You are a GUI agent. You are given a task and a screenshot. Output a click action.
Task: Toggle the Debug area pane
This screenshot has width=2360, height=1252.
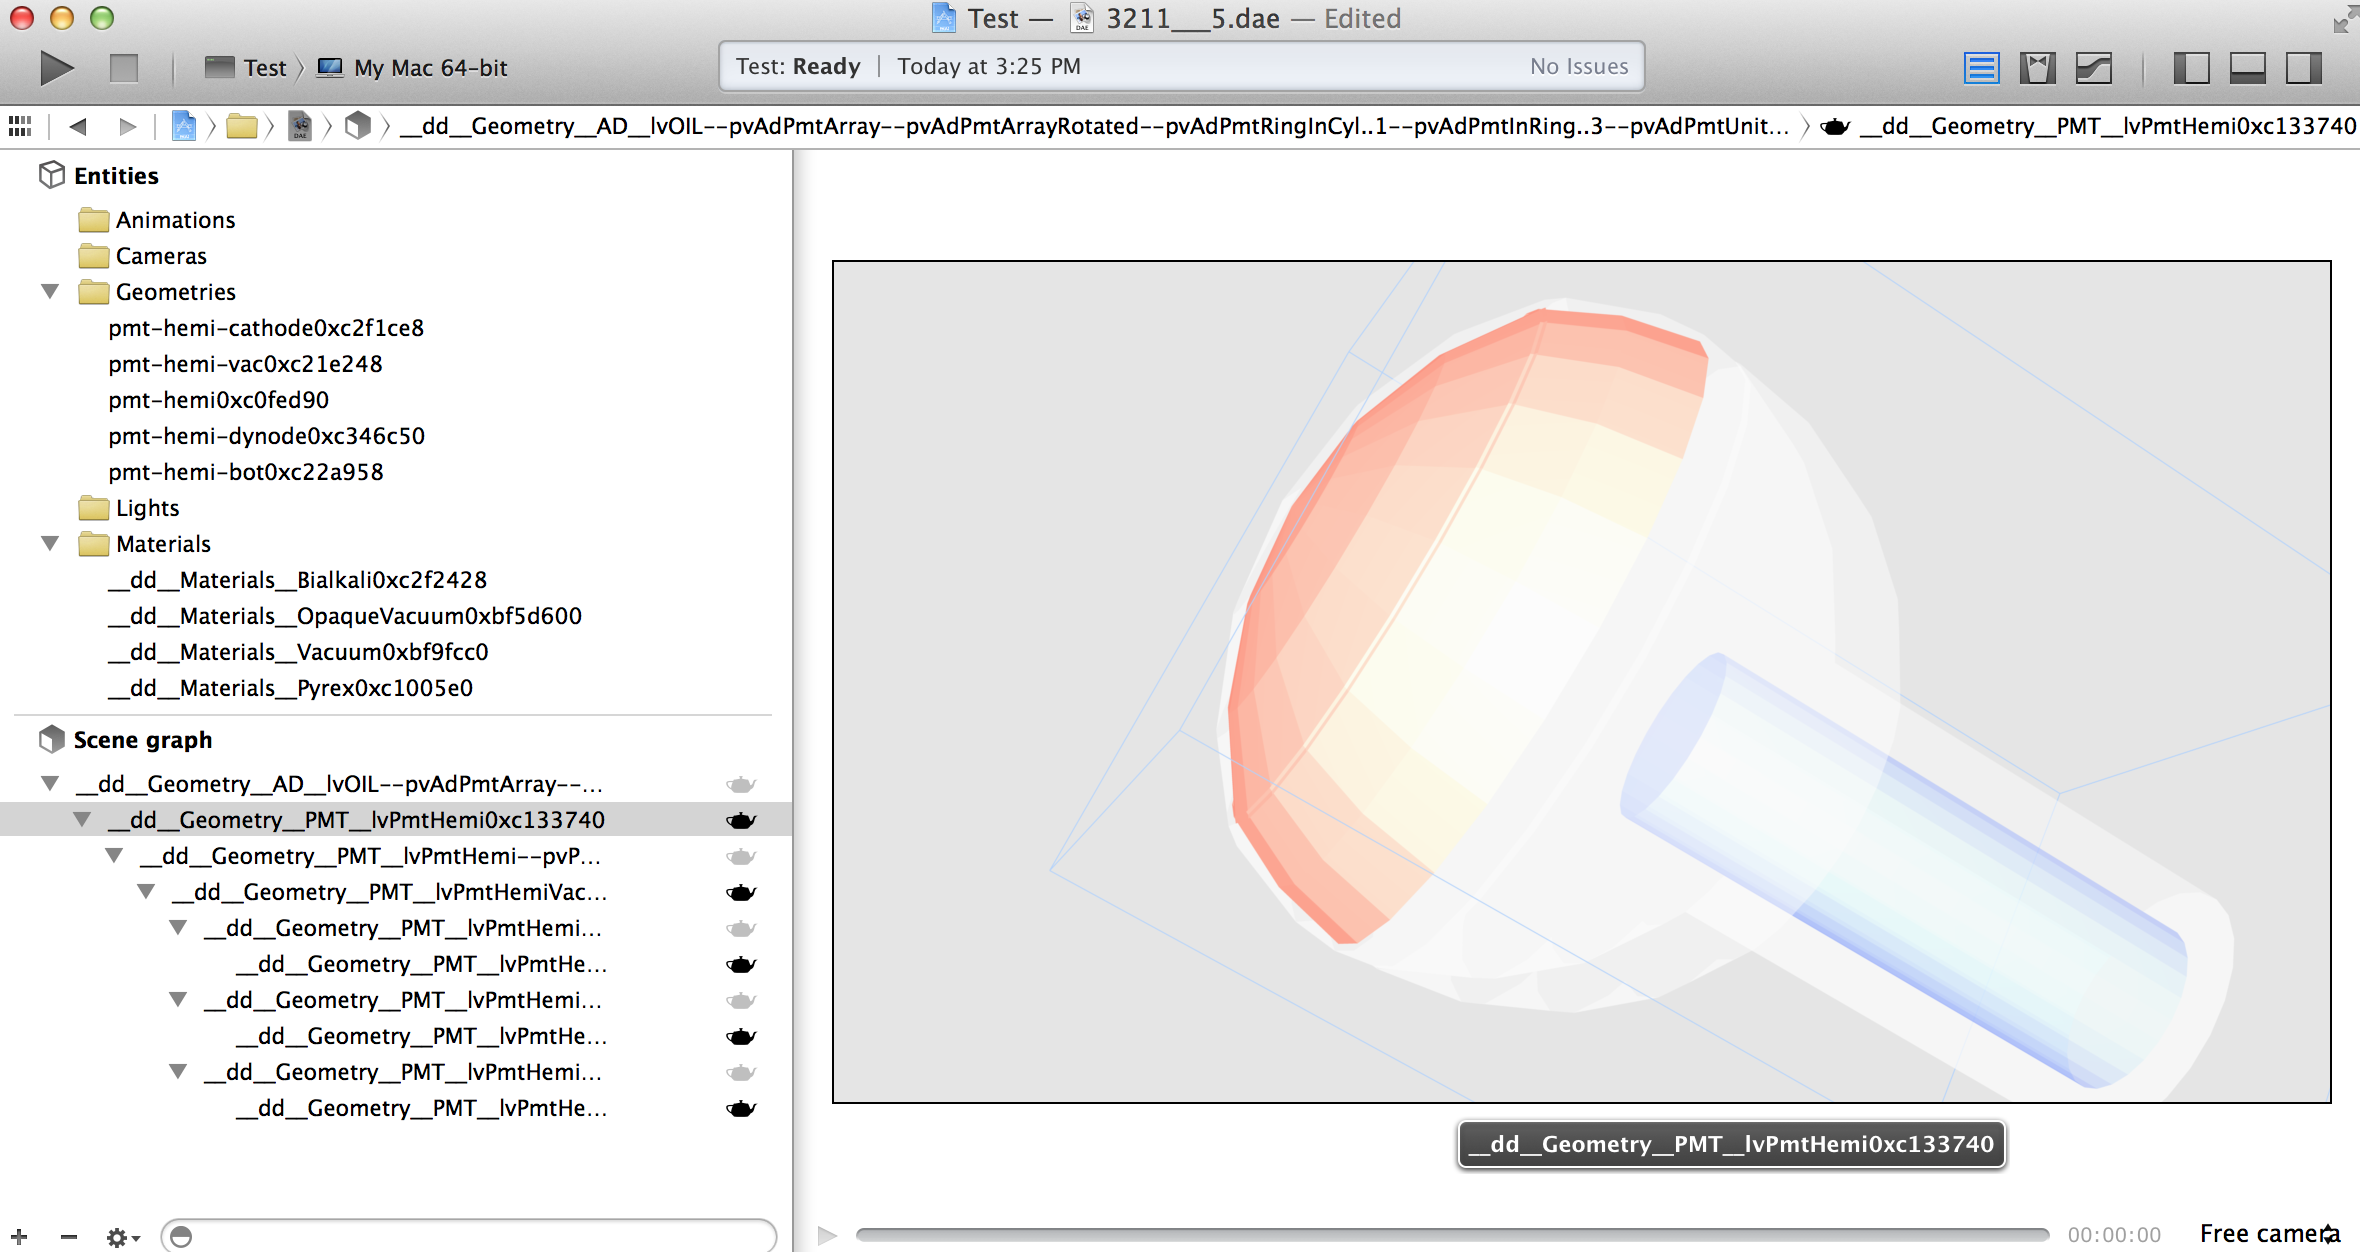coord(2247,68)
